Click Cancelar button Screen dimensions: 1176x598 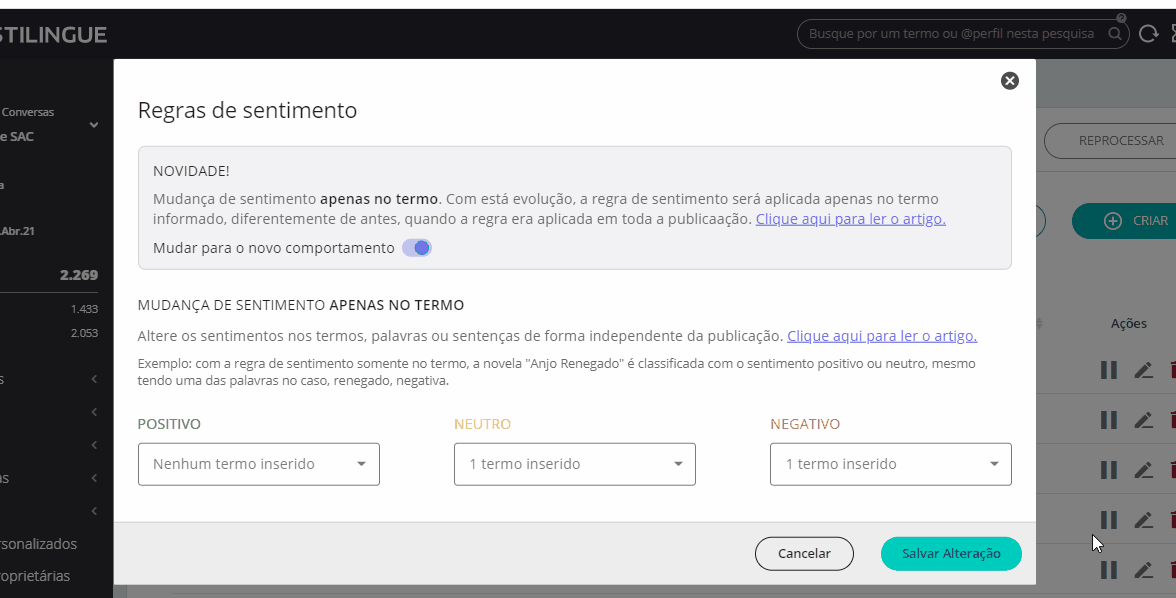pyautogui.click(x=804, y=553)
